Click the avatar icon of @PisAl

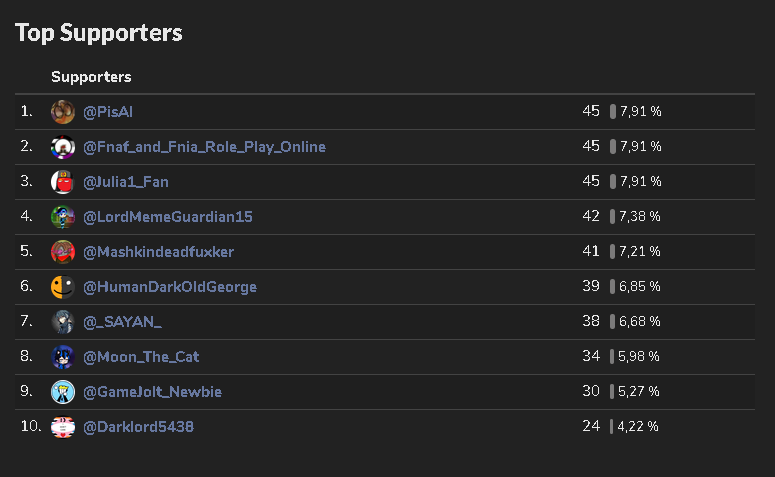[x=63, y=112]
